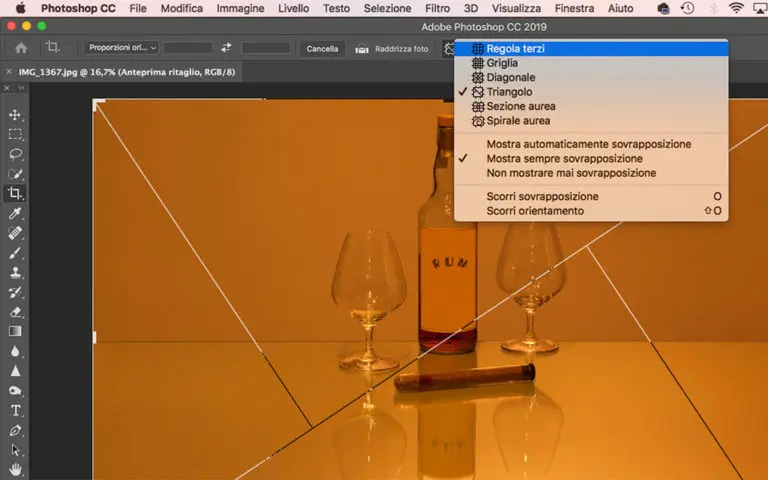Select the Lasso tool
This screenshot has height=480, width=768.
pyautogui.click(x=16, y=154)
